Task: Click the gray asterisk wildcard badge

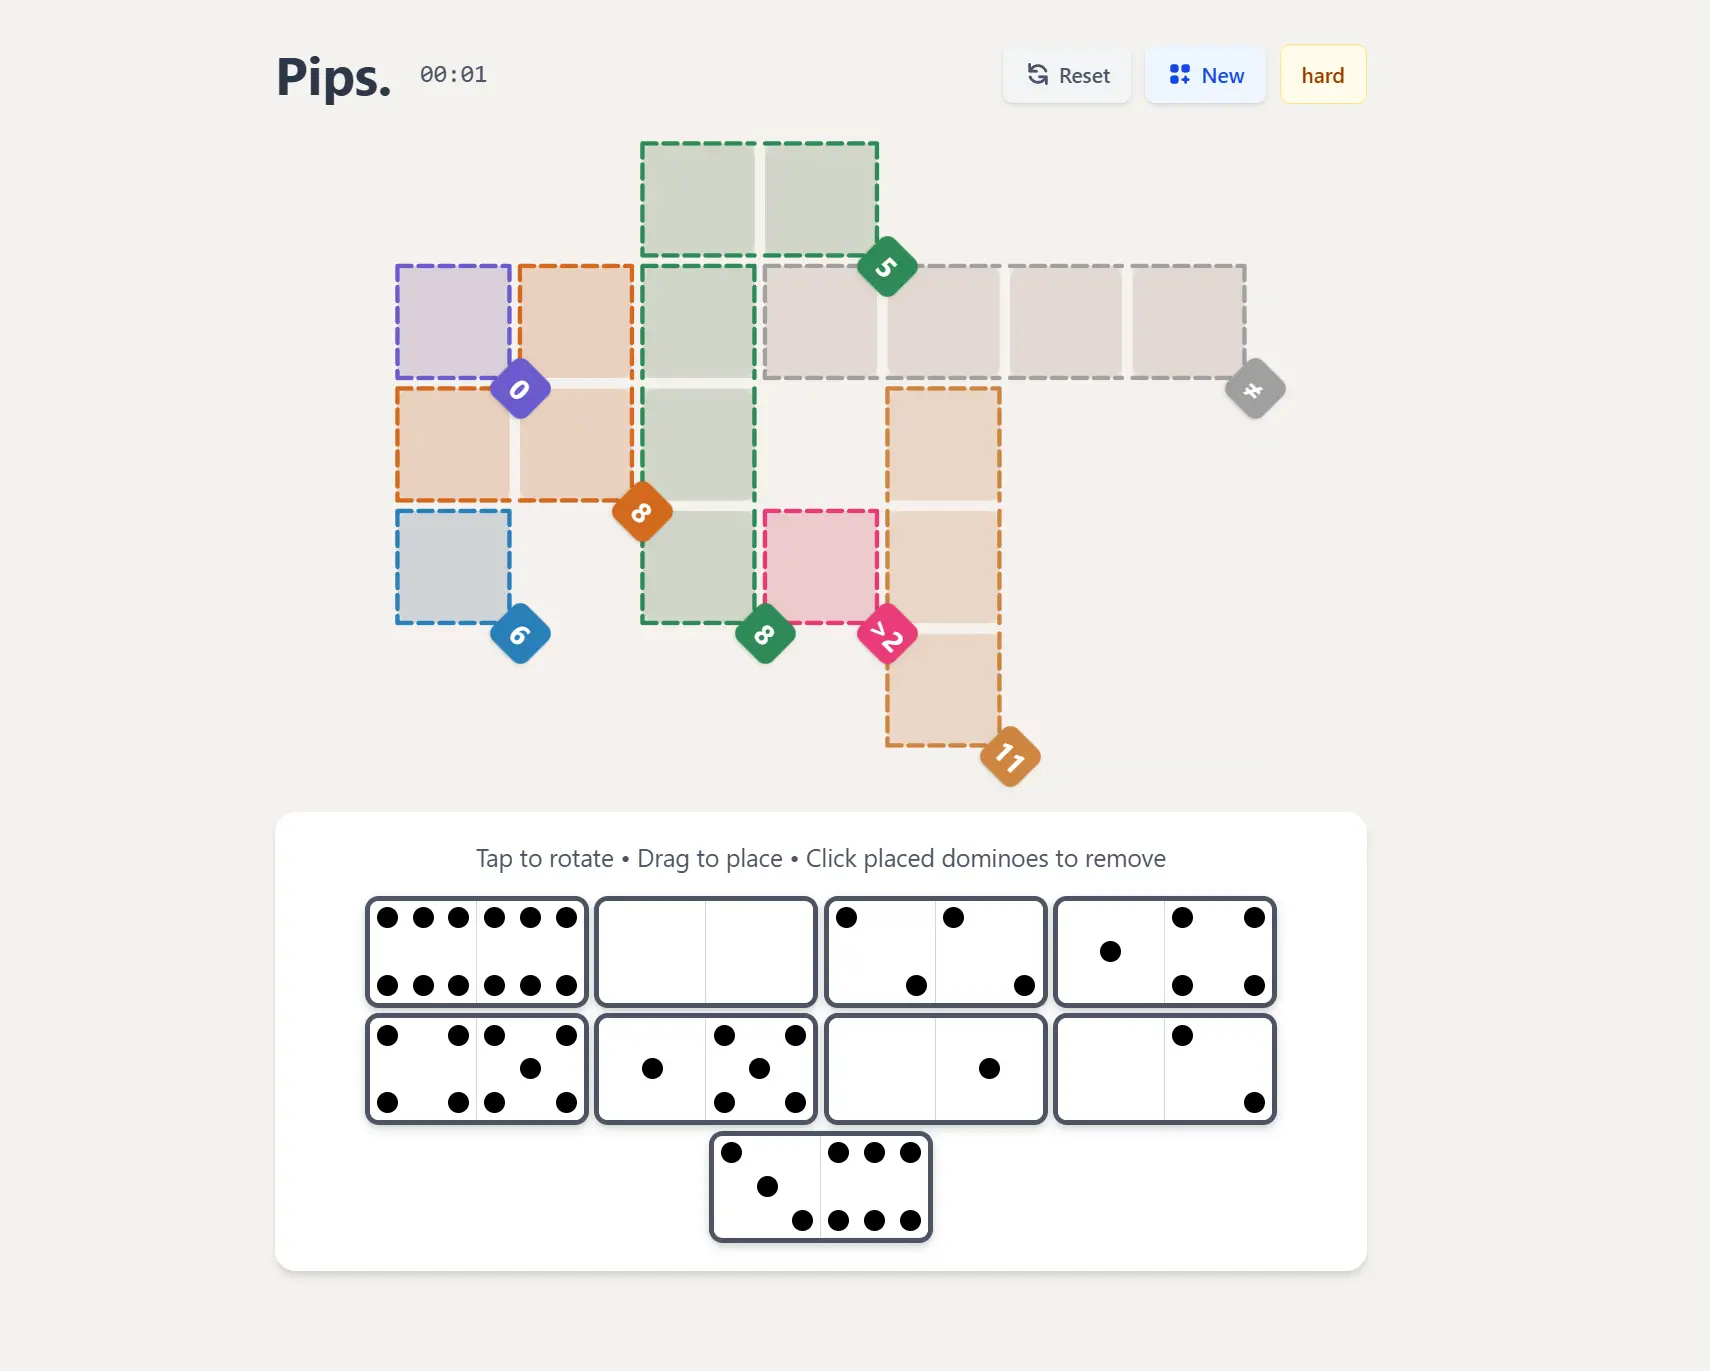Action: click(x=1254, y=389)
